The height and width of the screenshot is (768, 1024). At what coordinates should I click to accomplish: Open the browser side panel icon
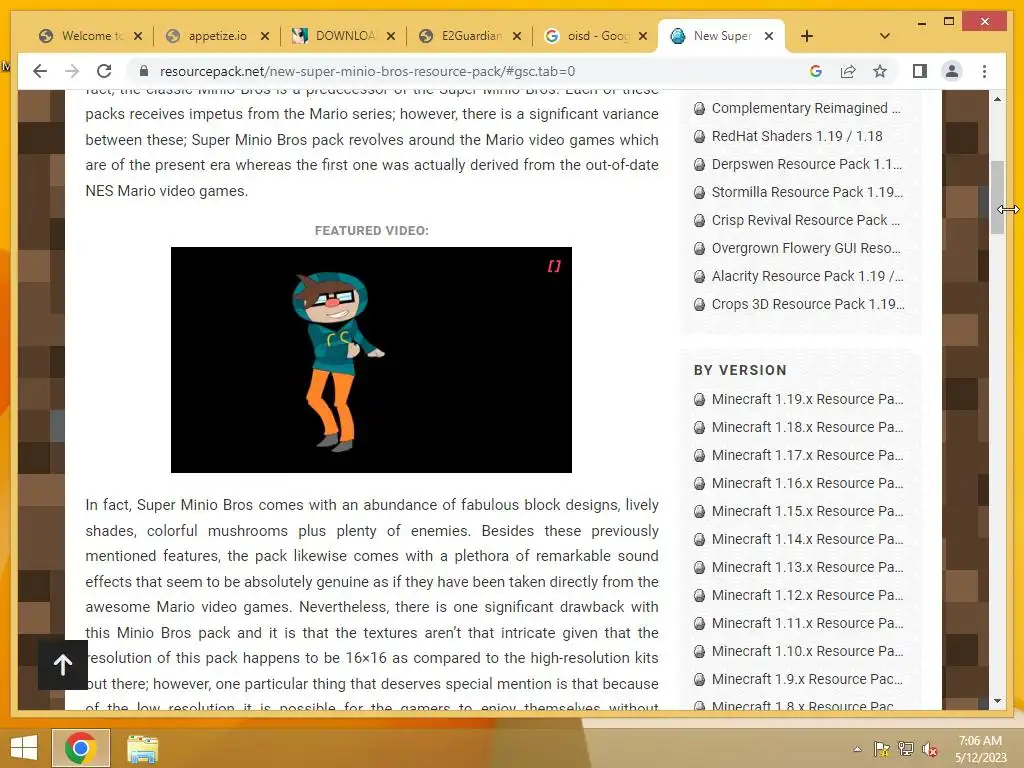[x=920, y=71]
